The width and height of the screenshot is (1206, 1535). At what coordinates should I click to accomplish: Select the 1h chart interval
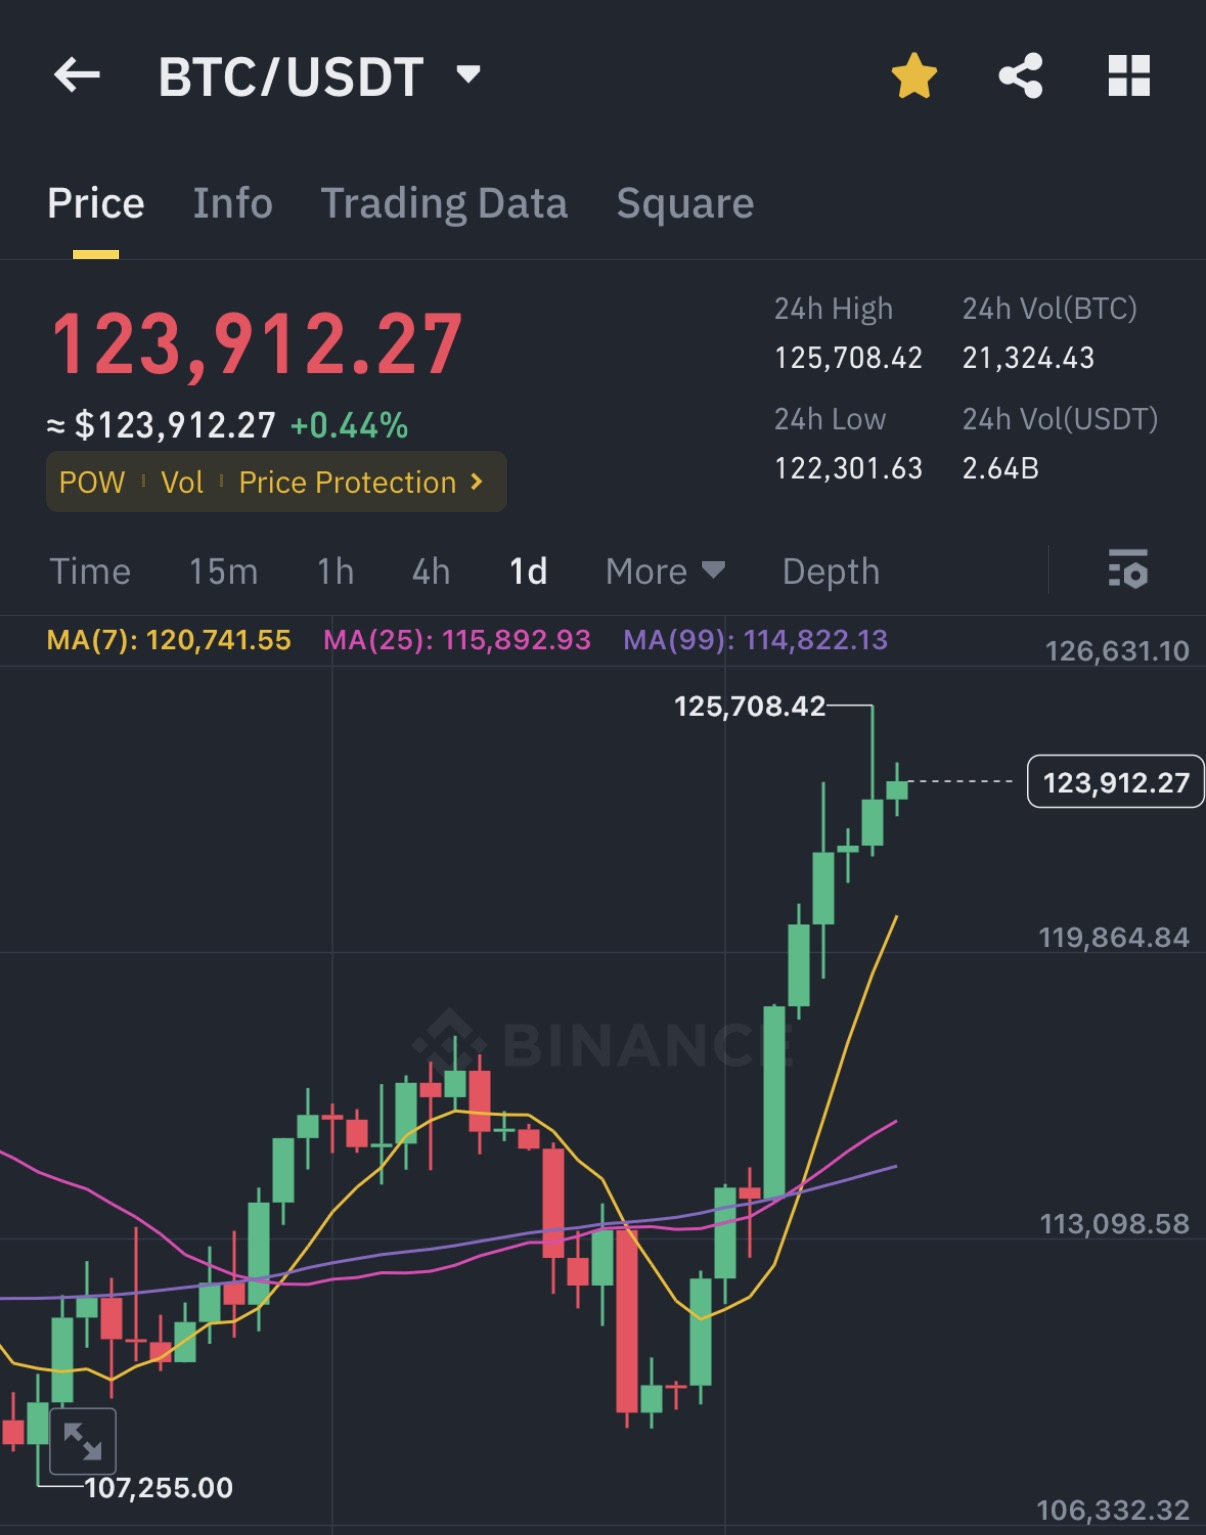(x=335, y=571)
